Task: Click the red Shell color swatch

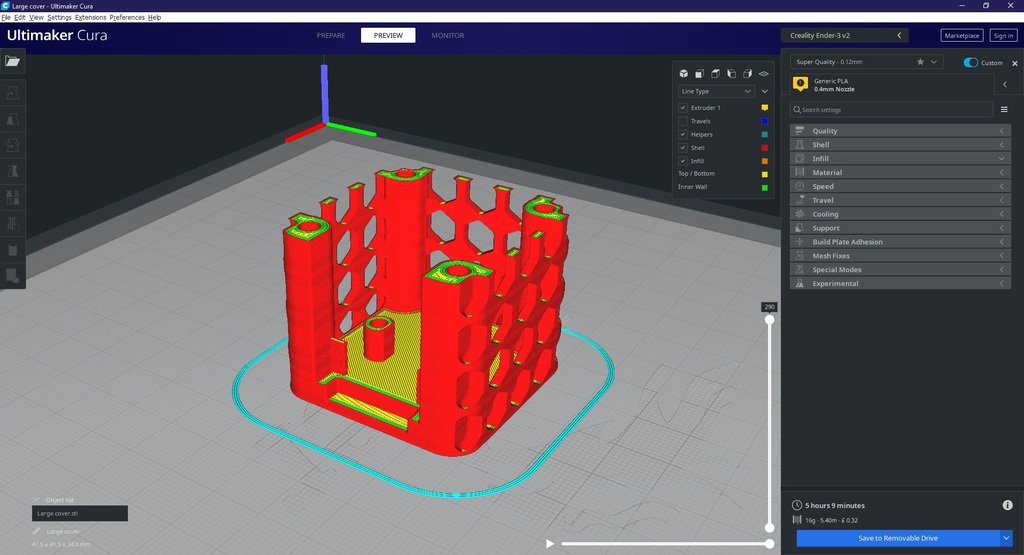Action: (x=765, y=148)
